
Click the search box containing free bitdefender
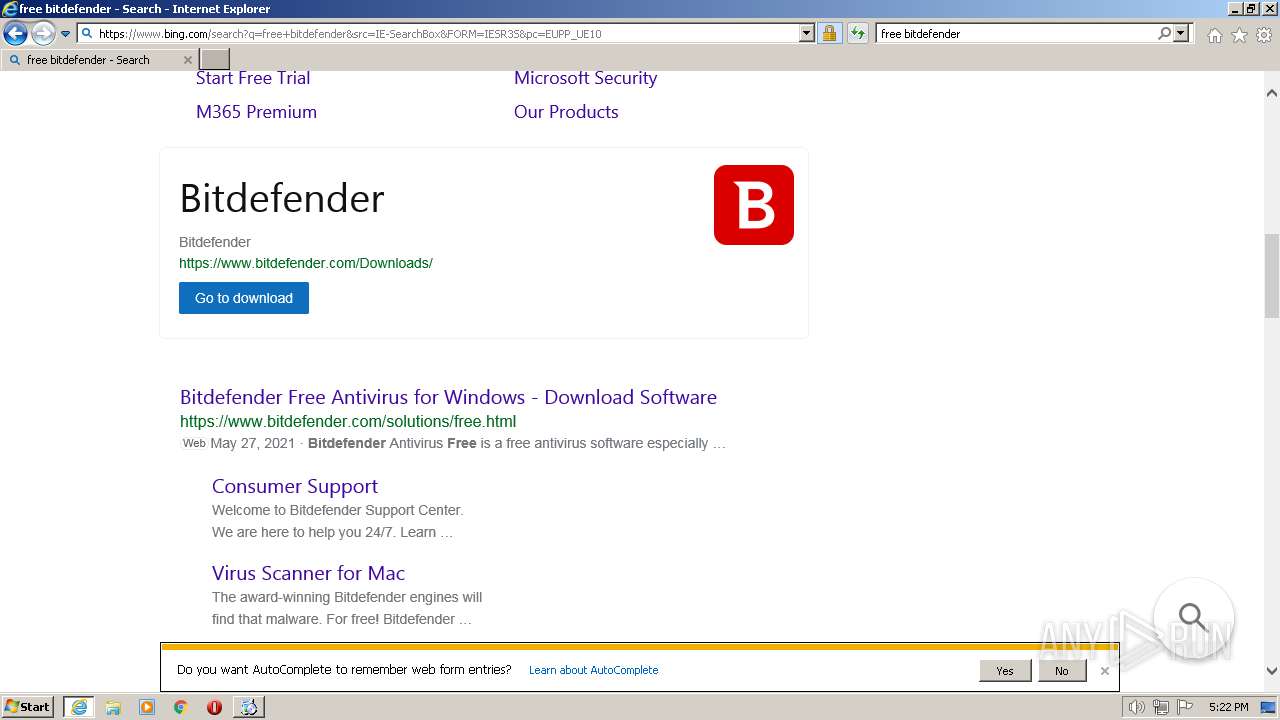pos(1015,33)
